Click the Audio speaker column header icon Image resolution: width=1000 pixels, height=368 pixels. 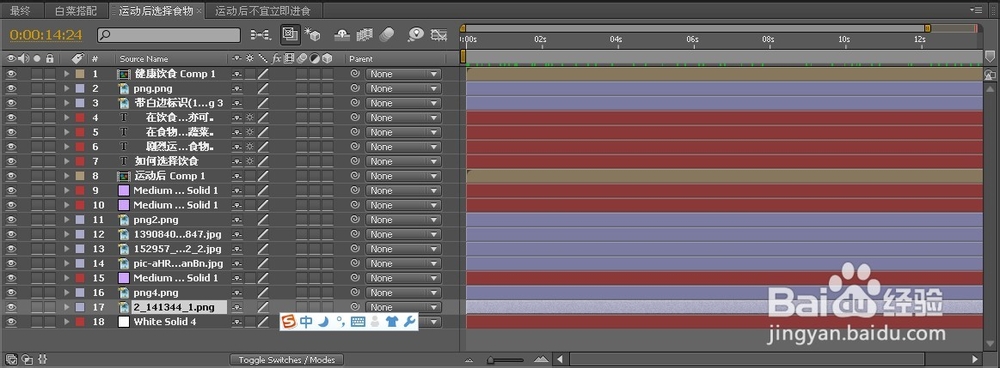[24, 59]
